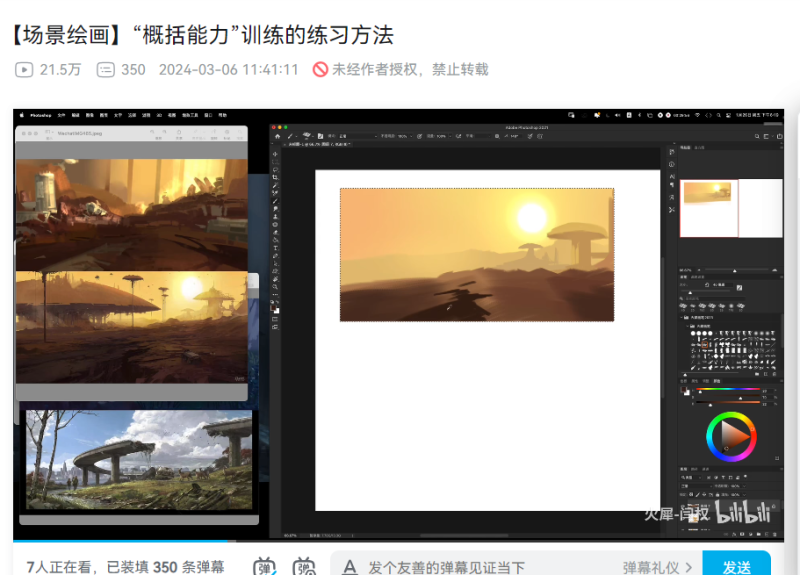Image resolution: width=800 pixels, height=575 pixels.
Task: Click the play count icon
Action: pos(24,69)
